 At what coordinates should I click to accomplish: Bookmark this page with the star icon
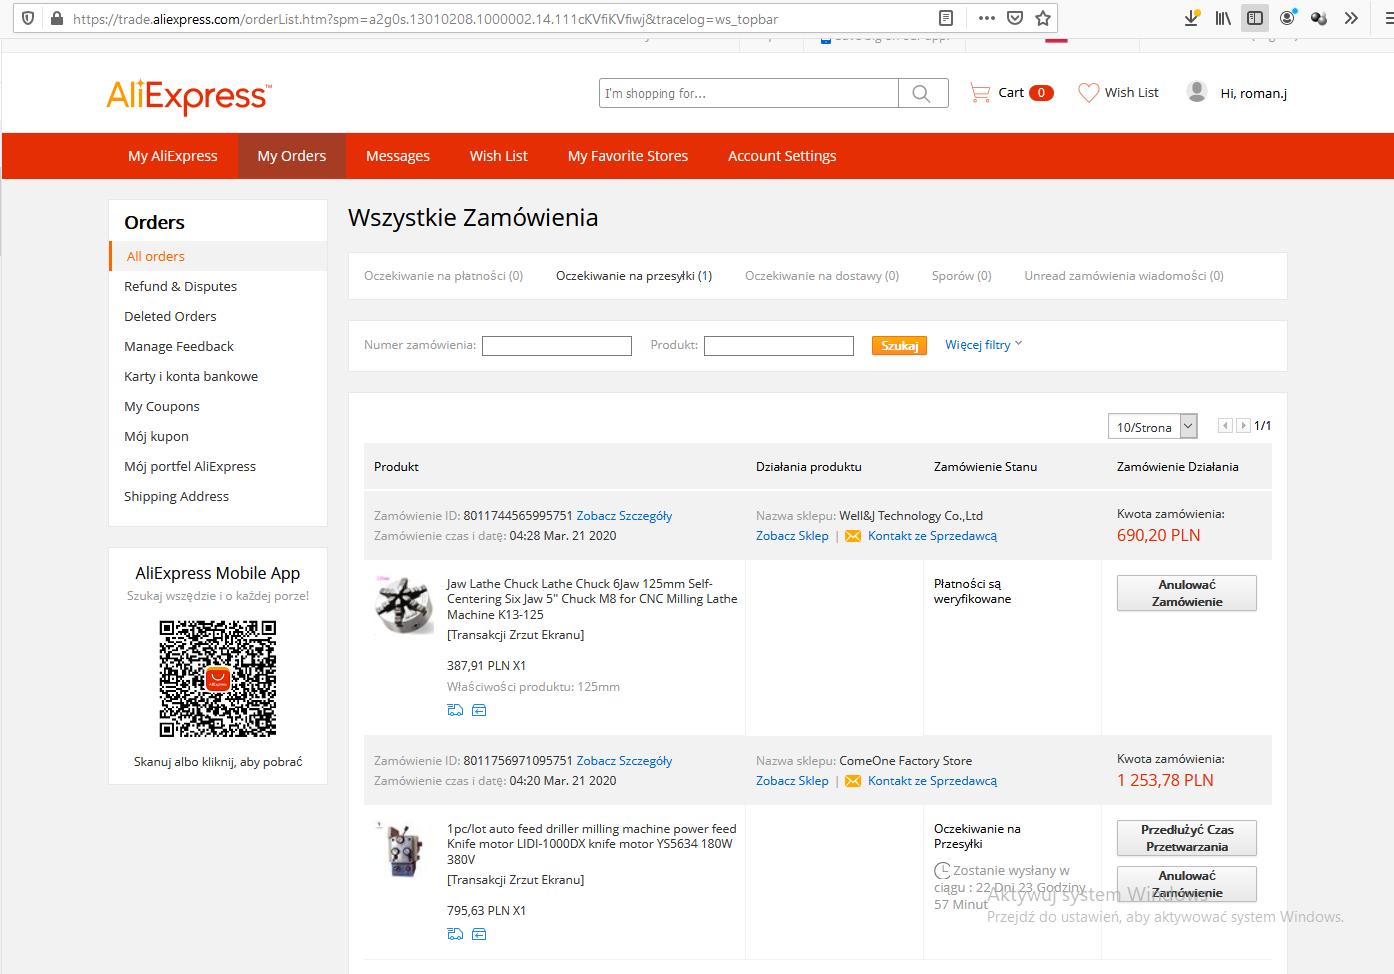[1043, 18]
